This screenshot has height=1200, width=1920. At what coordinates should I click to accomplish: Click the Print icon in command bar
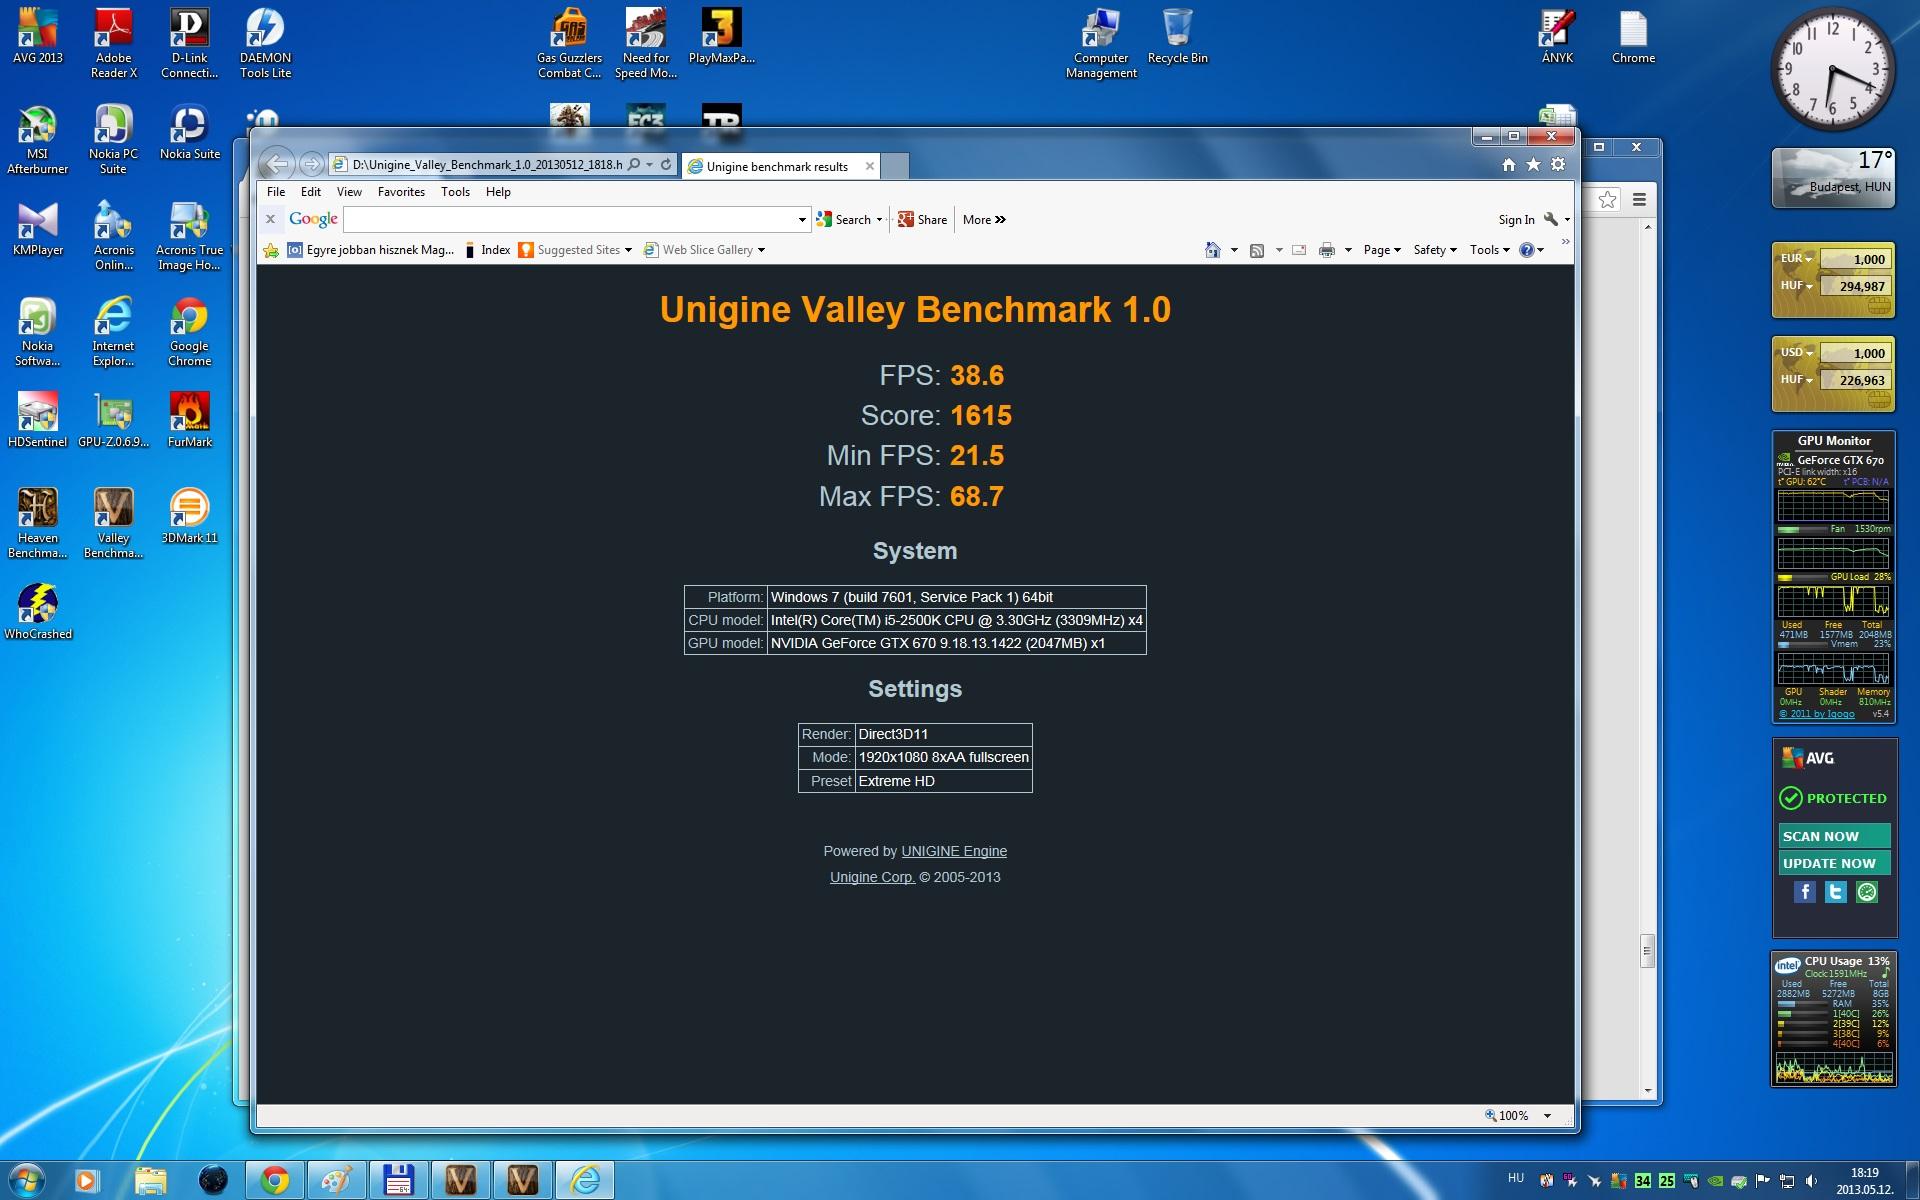(x=1327, y=250)
